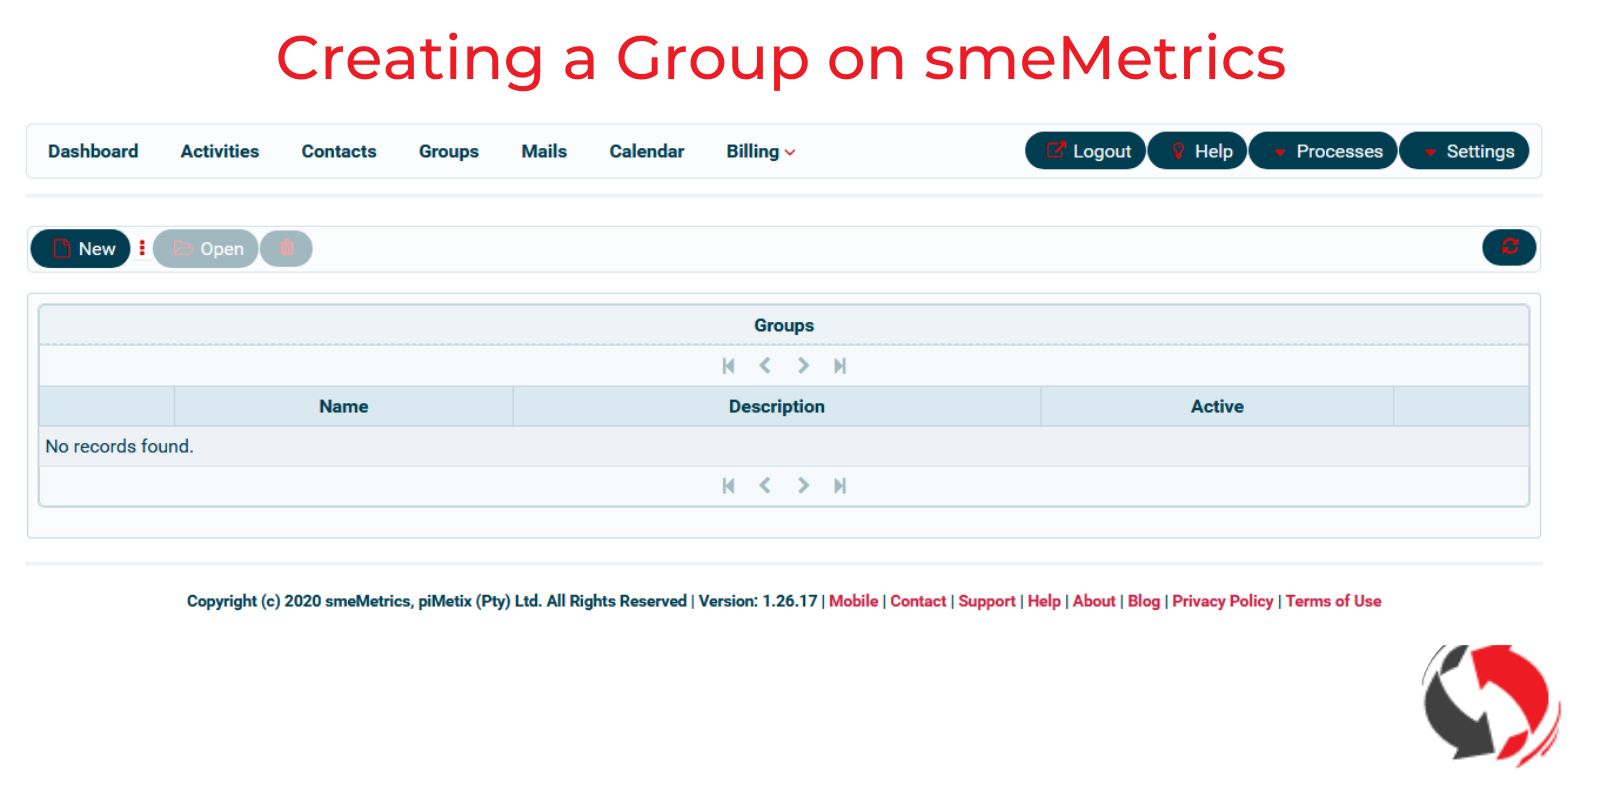The width and height of the screenshot is (1600, 800).
Task: Go to first page in top paginator
Action: click(x=728, y=366)
